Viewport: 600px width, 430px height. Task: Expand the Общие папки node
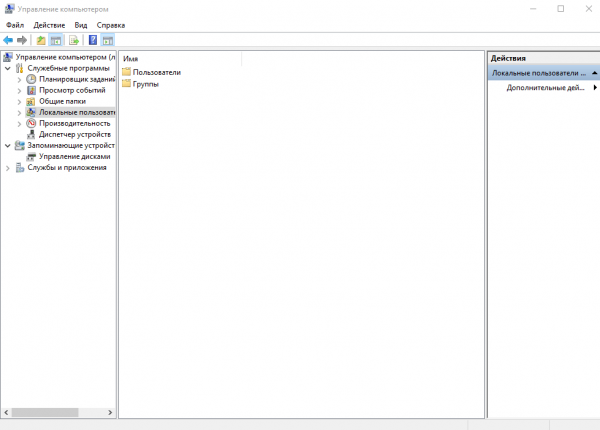coord(19,102)
